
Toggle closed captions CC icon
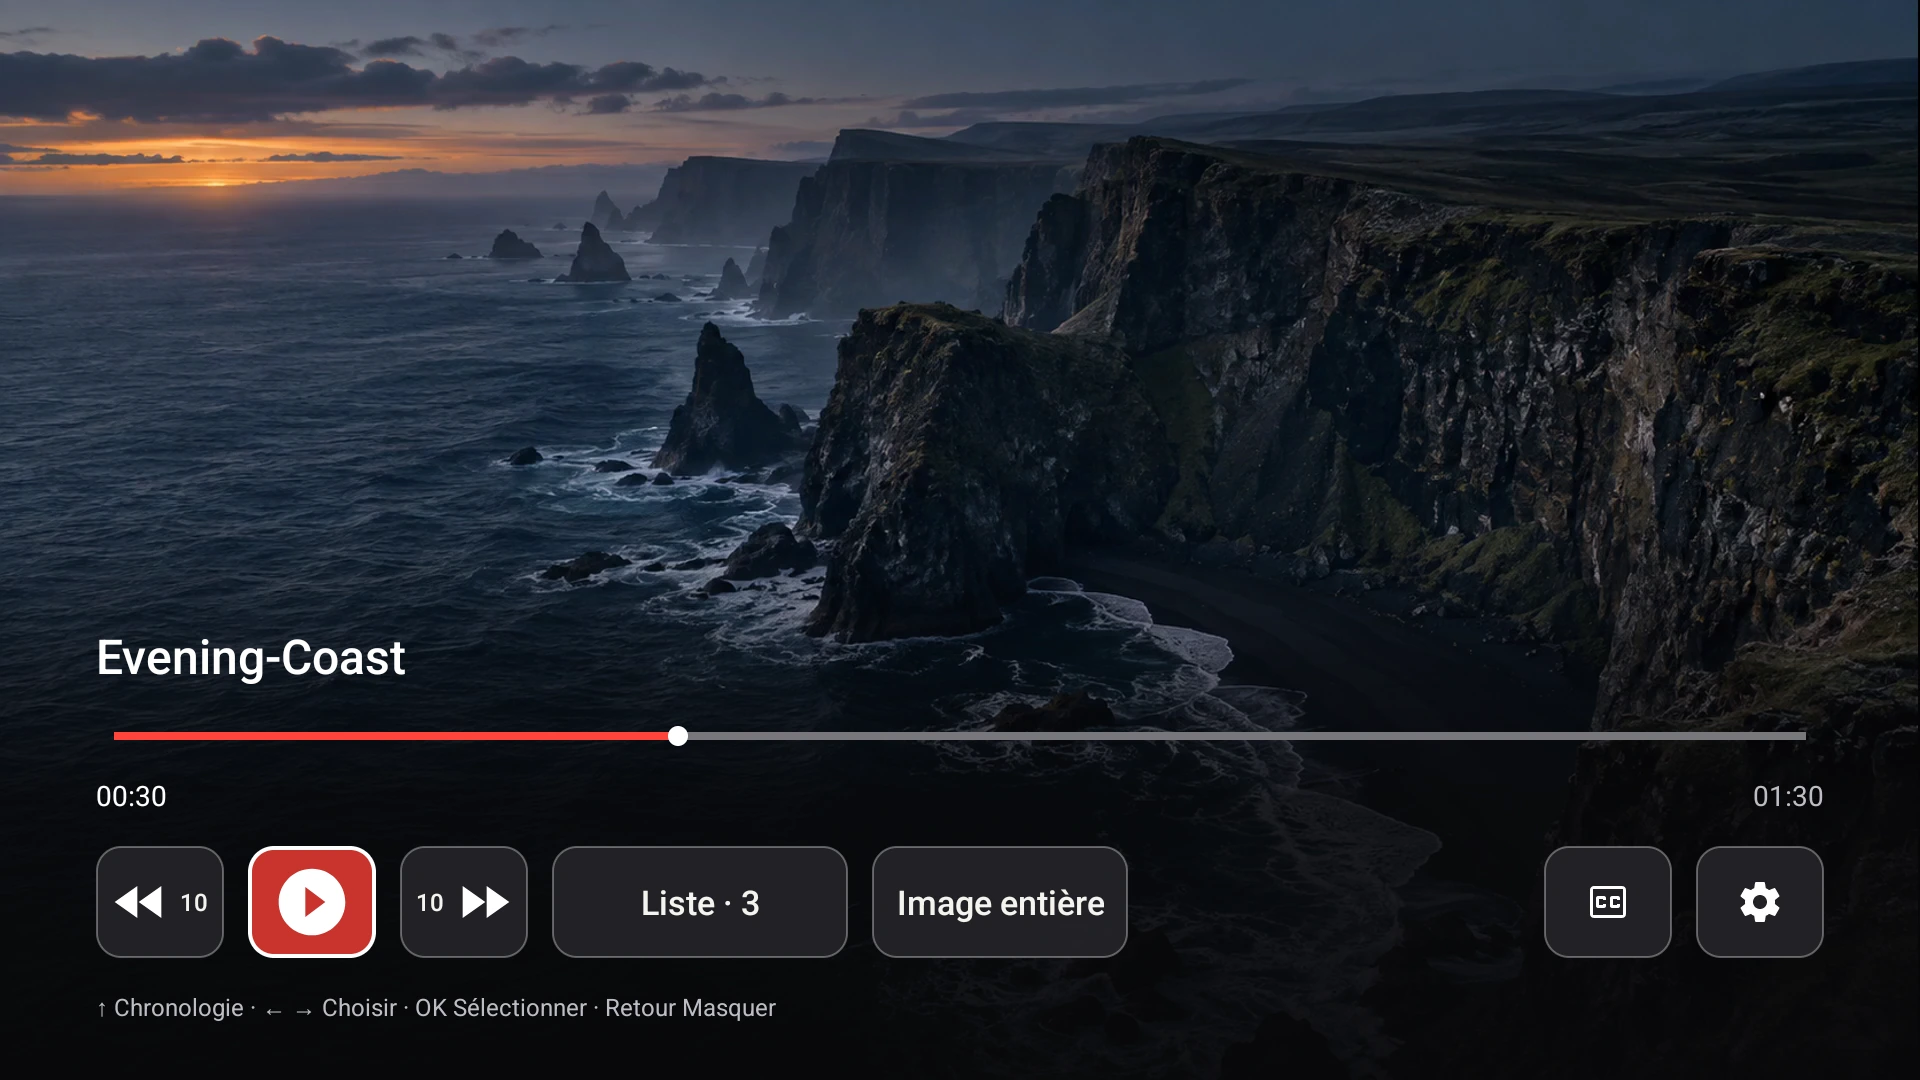1608,902
